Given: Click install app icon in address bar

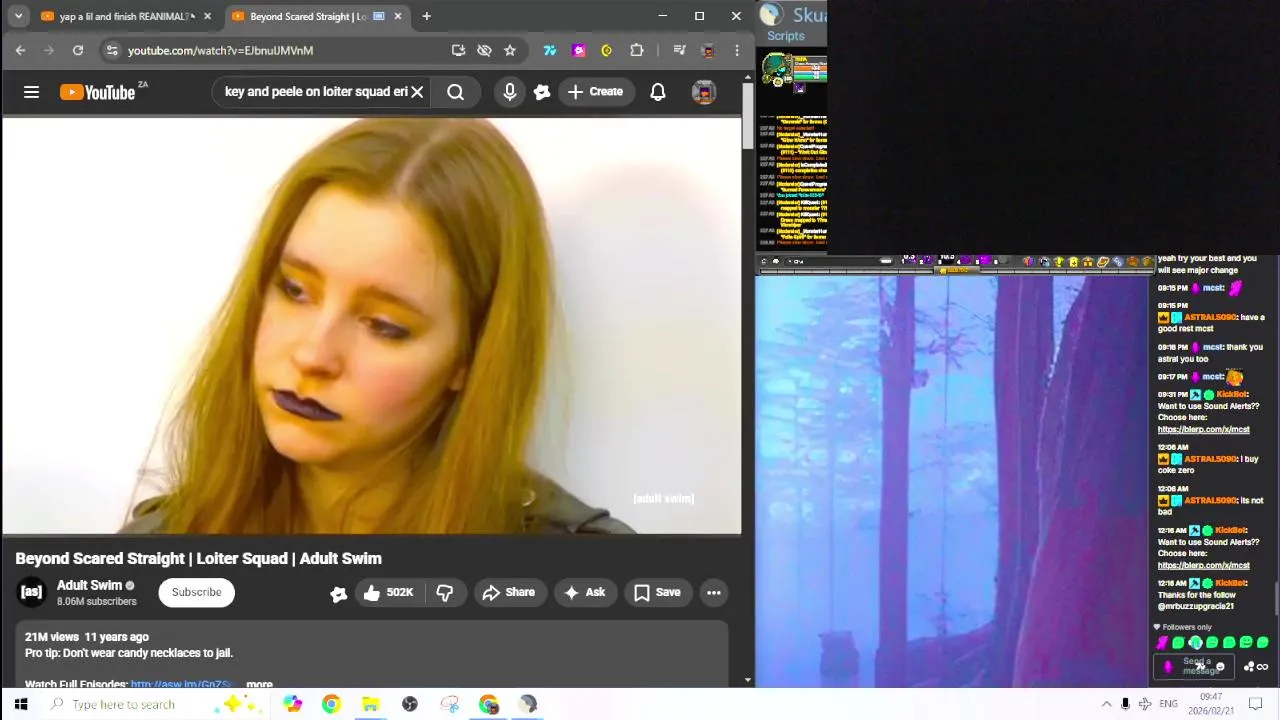Looking at the screenshot, I should click(x=458, y=50).
